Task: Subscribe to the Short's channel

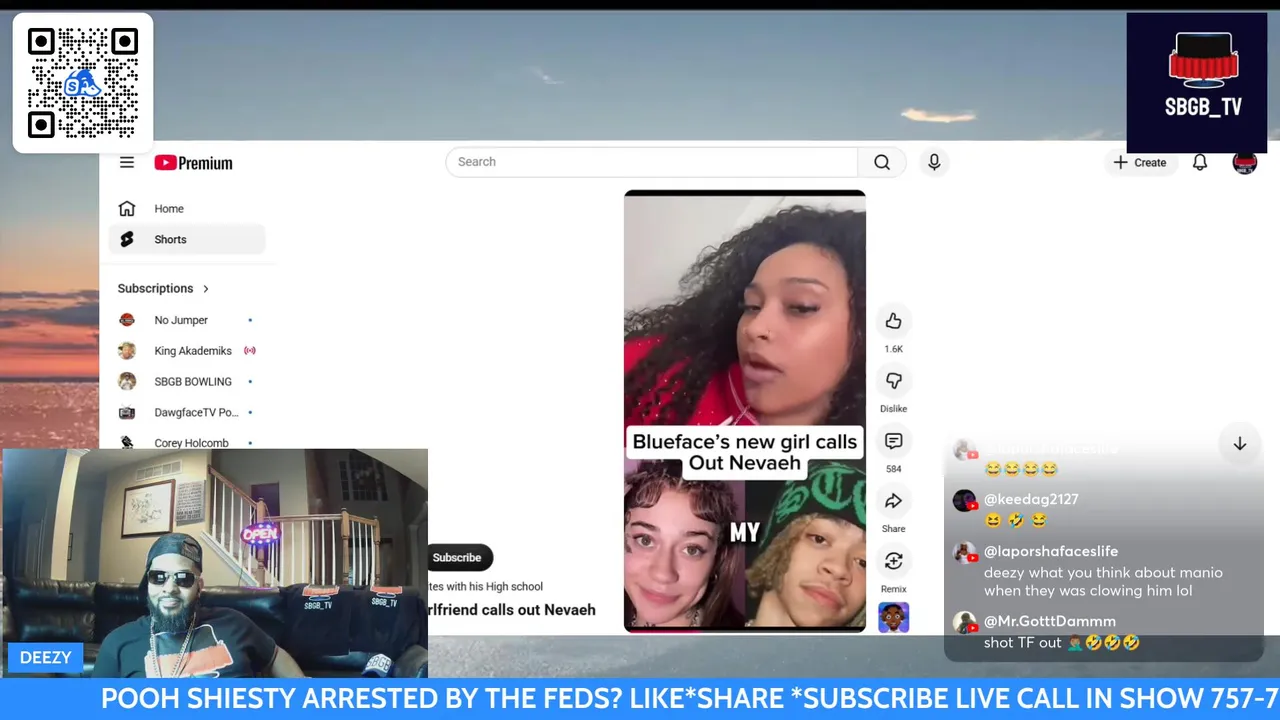Action: pyautogui.click(x=460, y=557)
